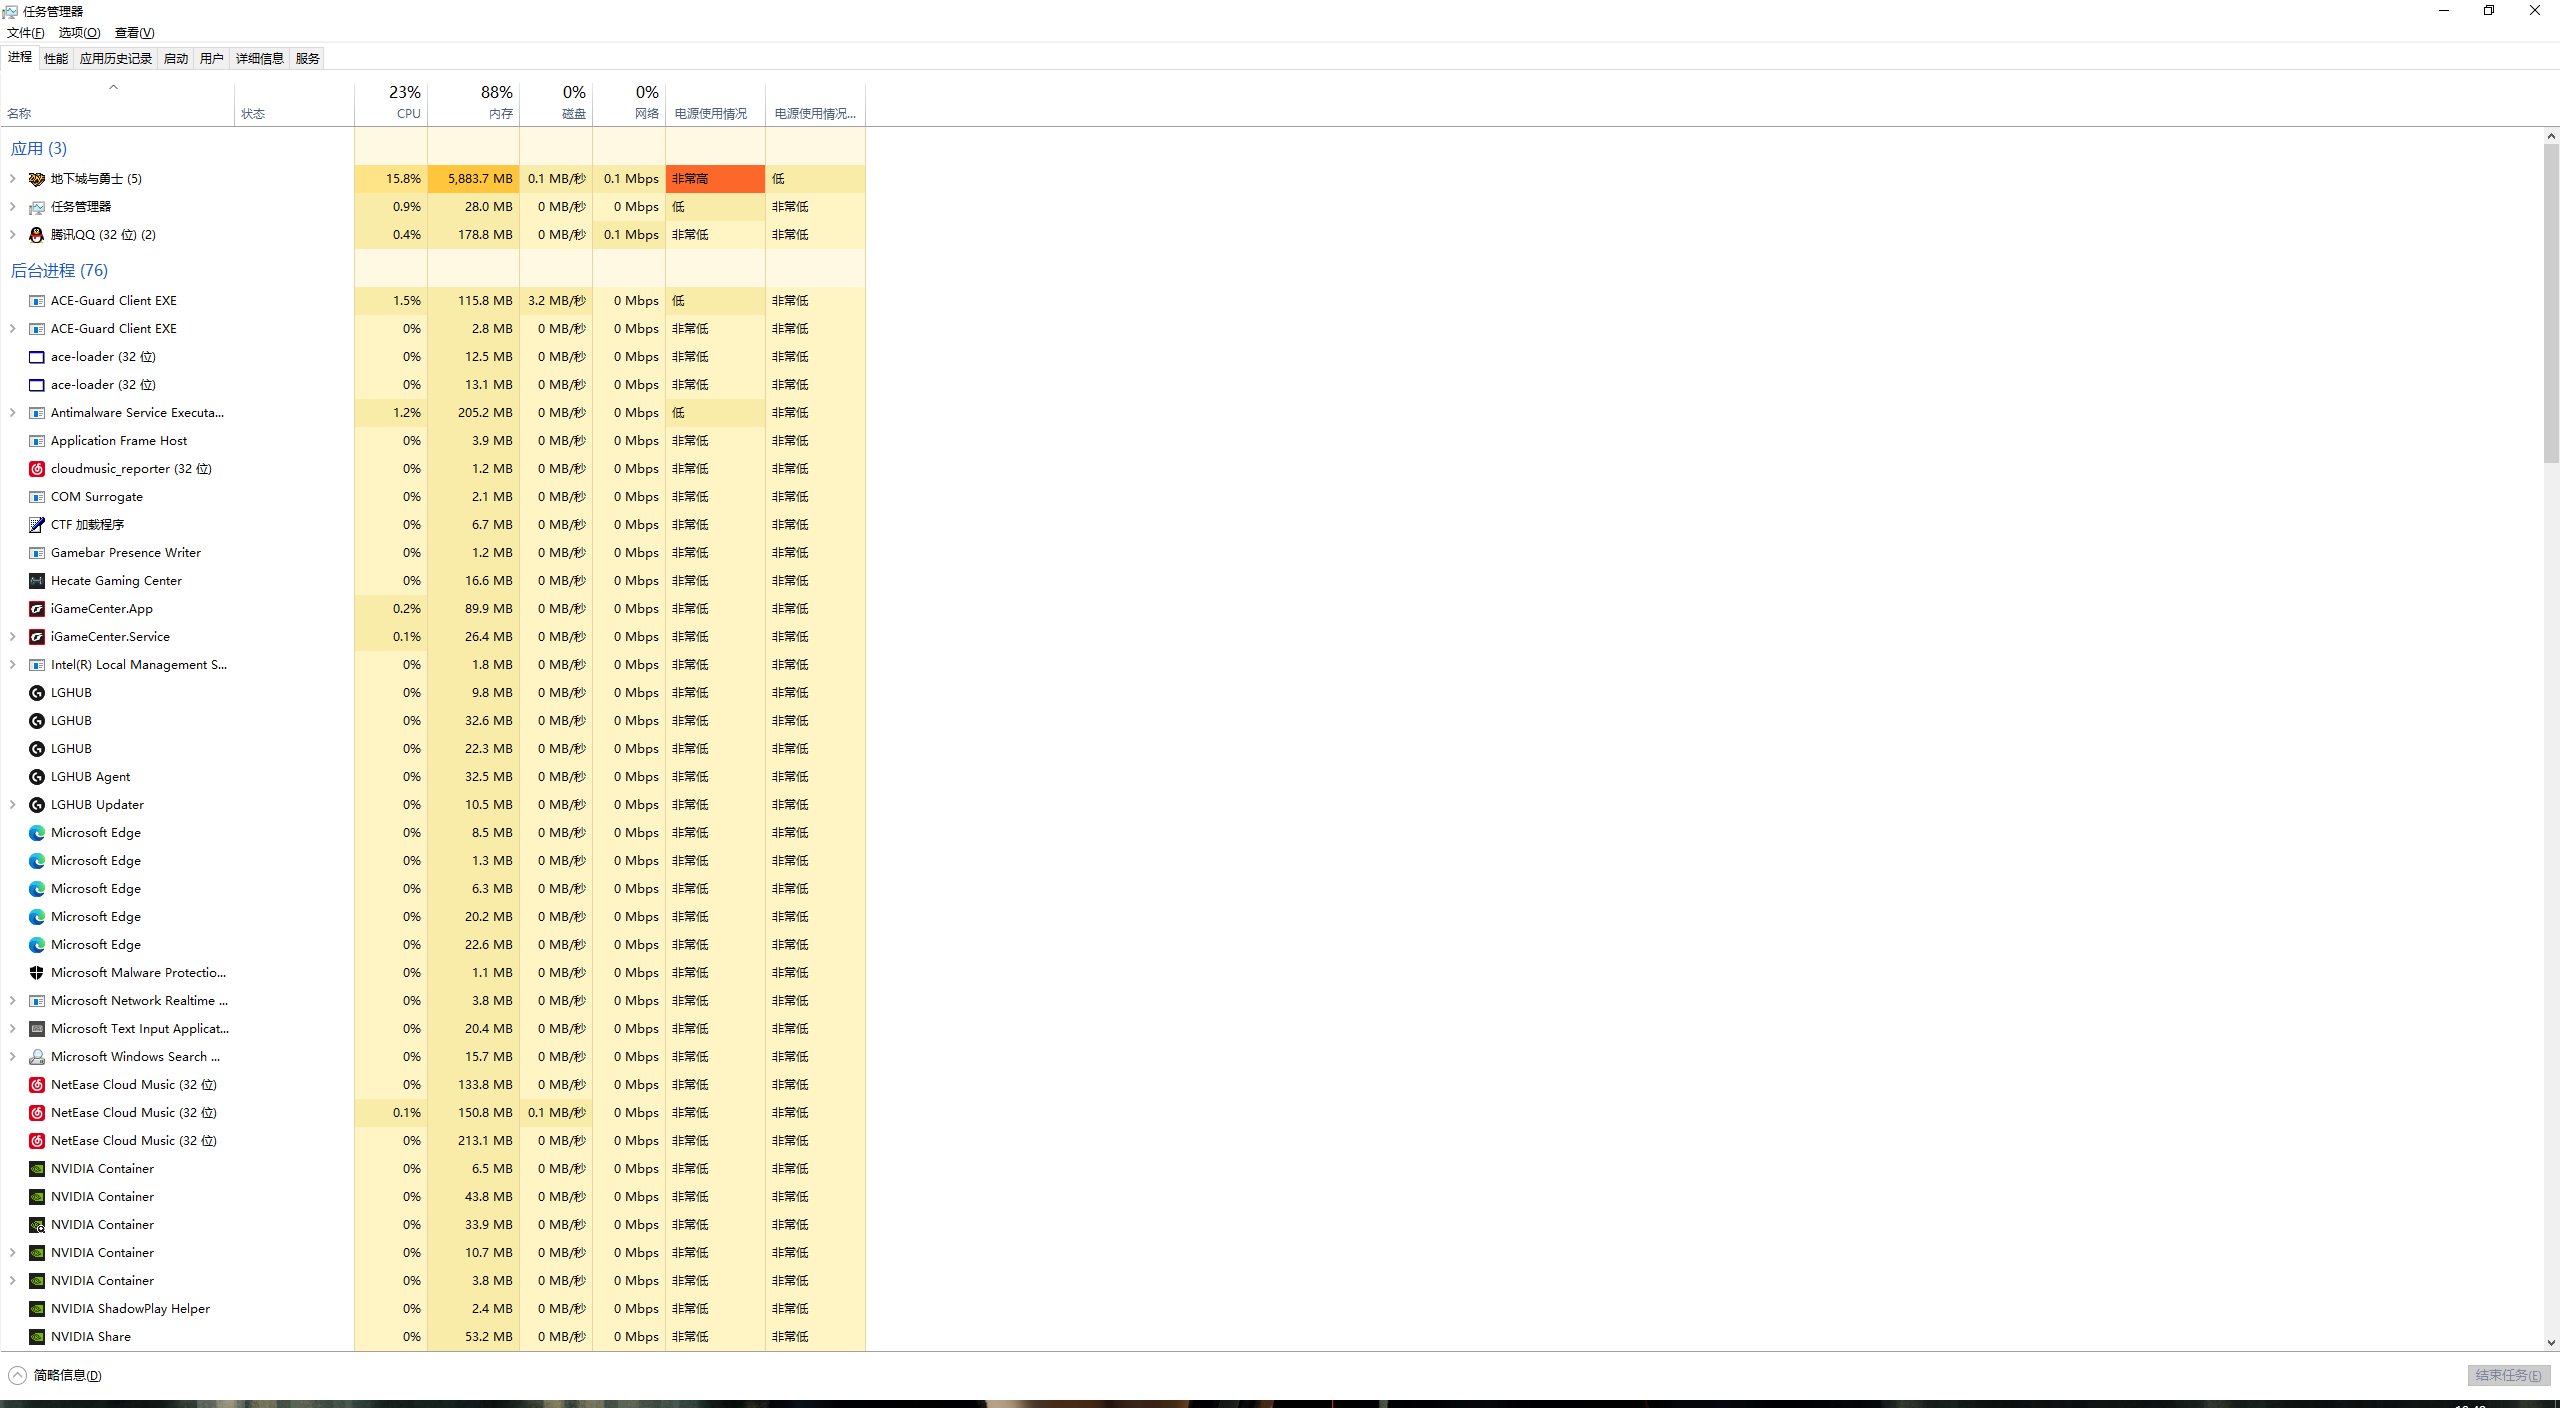Click the LGHUB Updater icon

click(37, 805)
